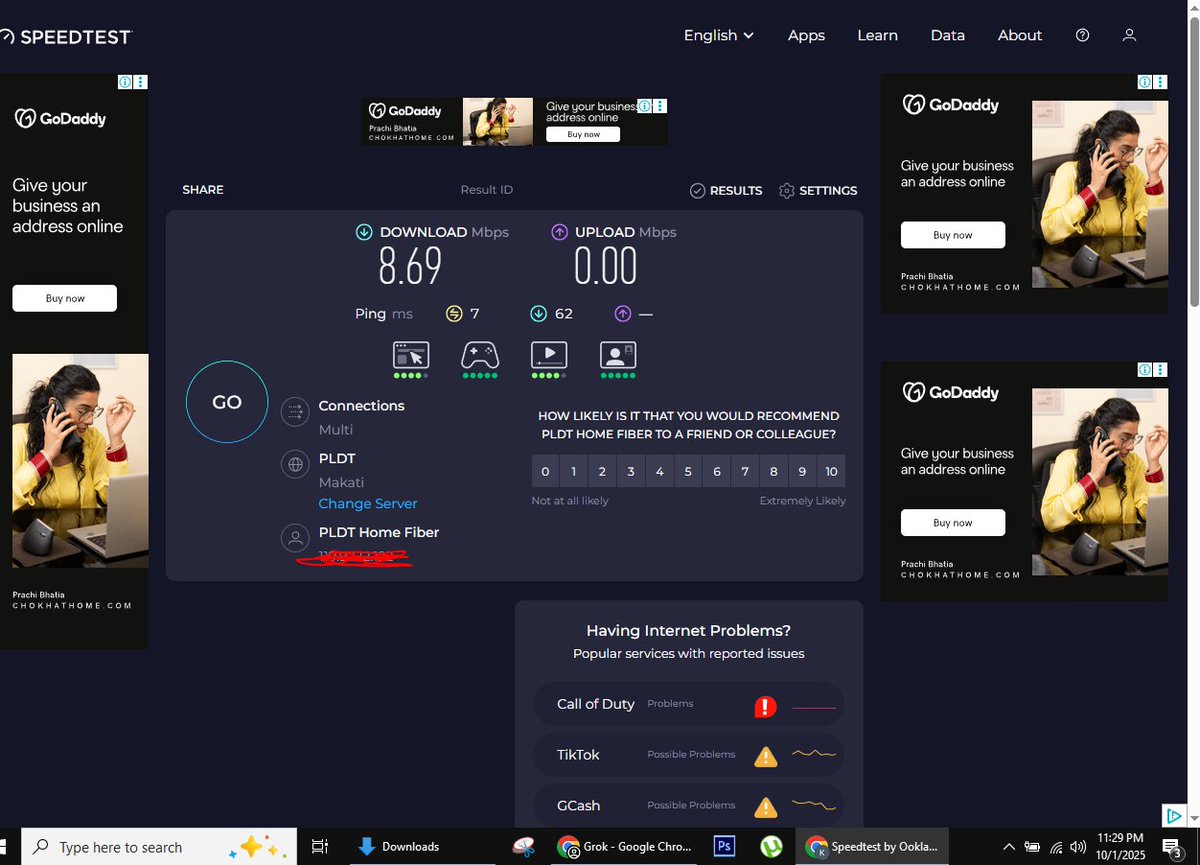Switch to Grok Chrome window in taskbar

click(x=625, y=847)
